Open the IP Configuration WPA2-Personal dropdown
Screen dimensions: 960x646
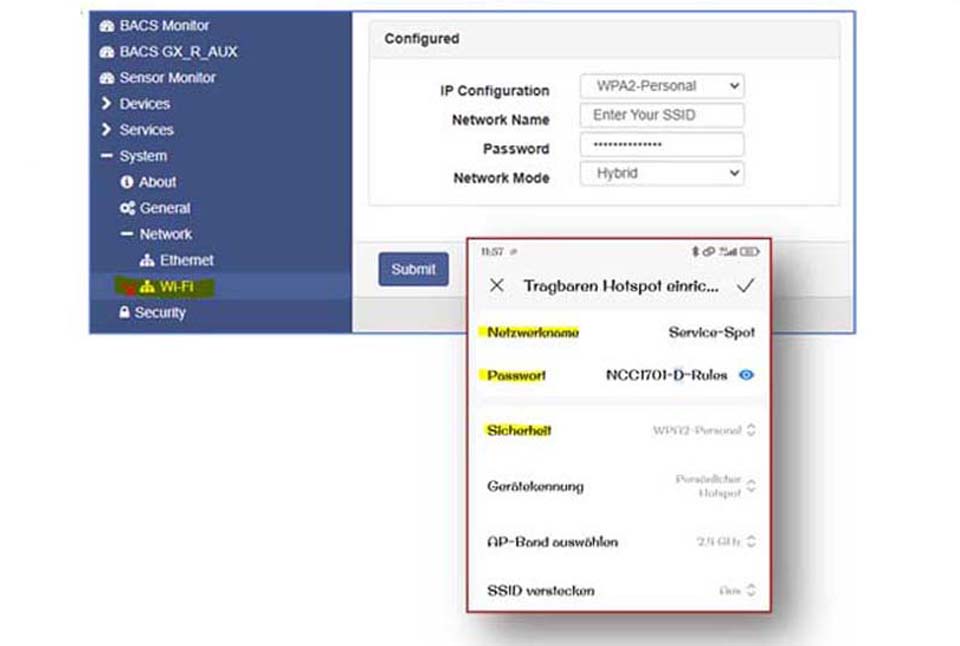click(662, 86)
